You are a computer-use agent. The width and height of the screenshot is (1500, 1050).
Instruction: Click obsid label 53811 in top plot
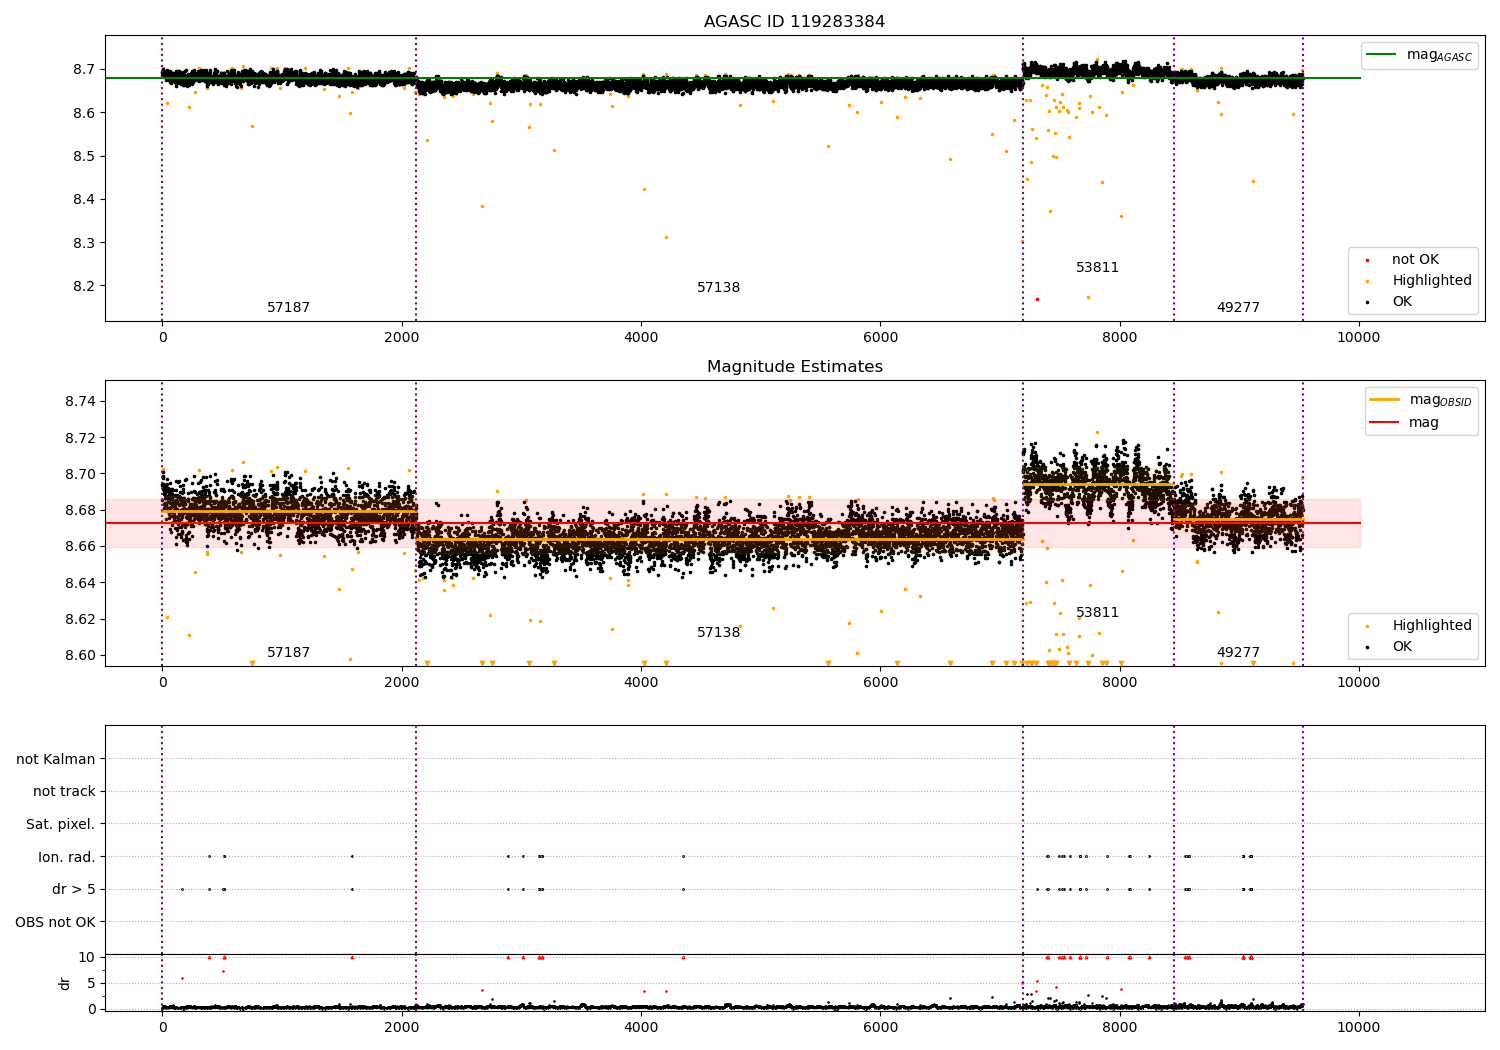(1097, 268)
